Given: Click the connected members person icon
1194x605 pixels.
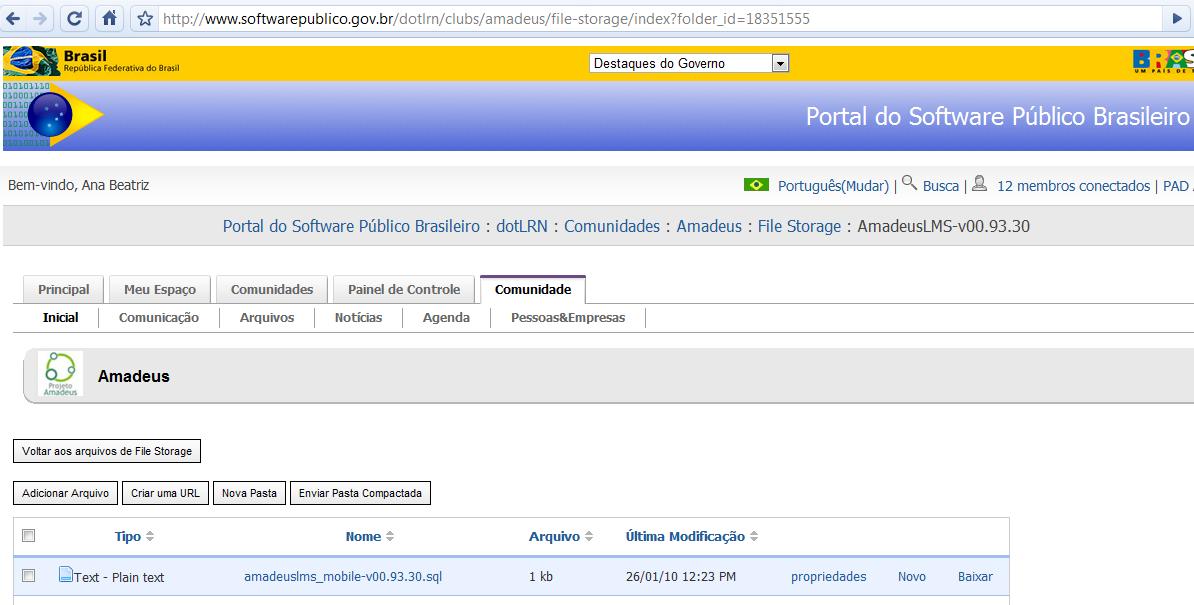Looking at the screenshot, I should pos(980,183).
